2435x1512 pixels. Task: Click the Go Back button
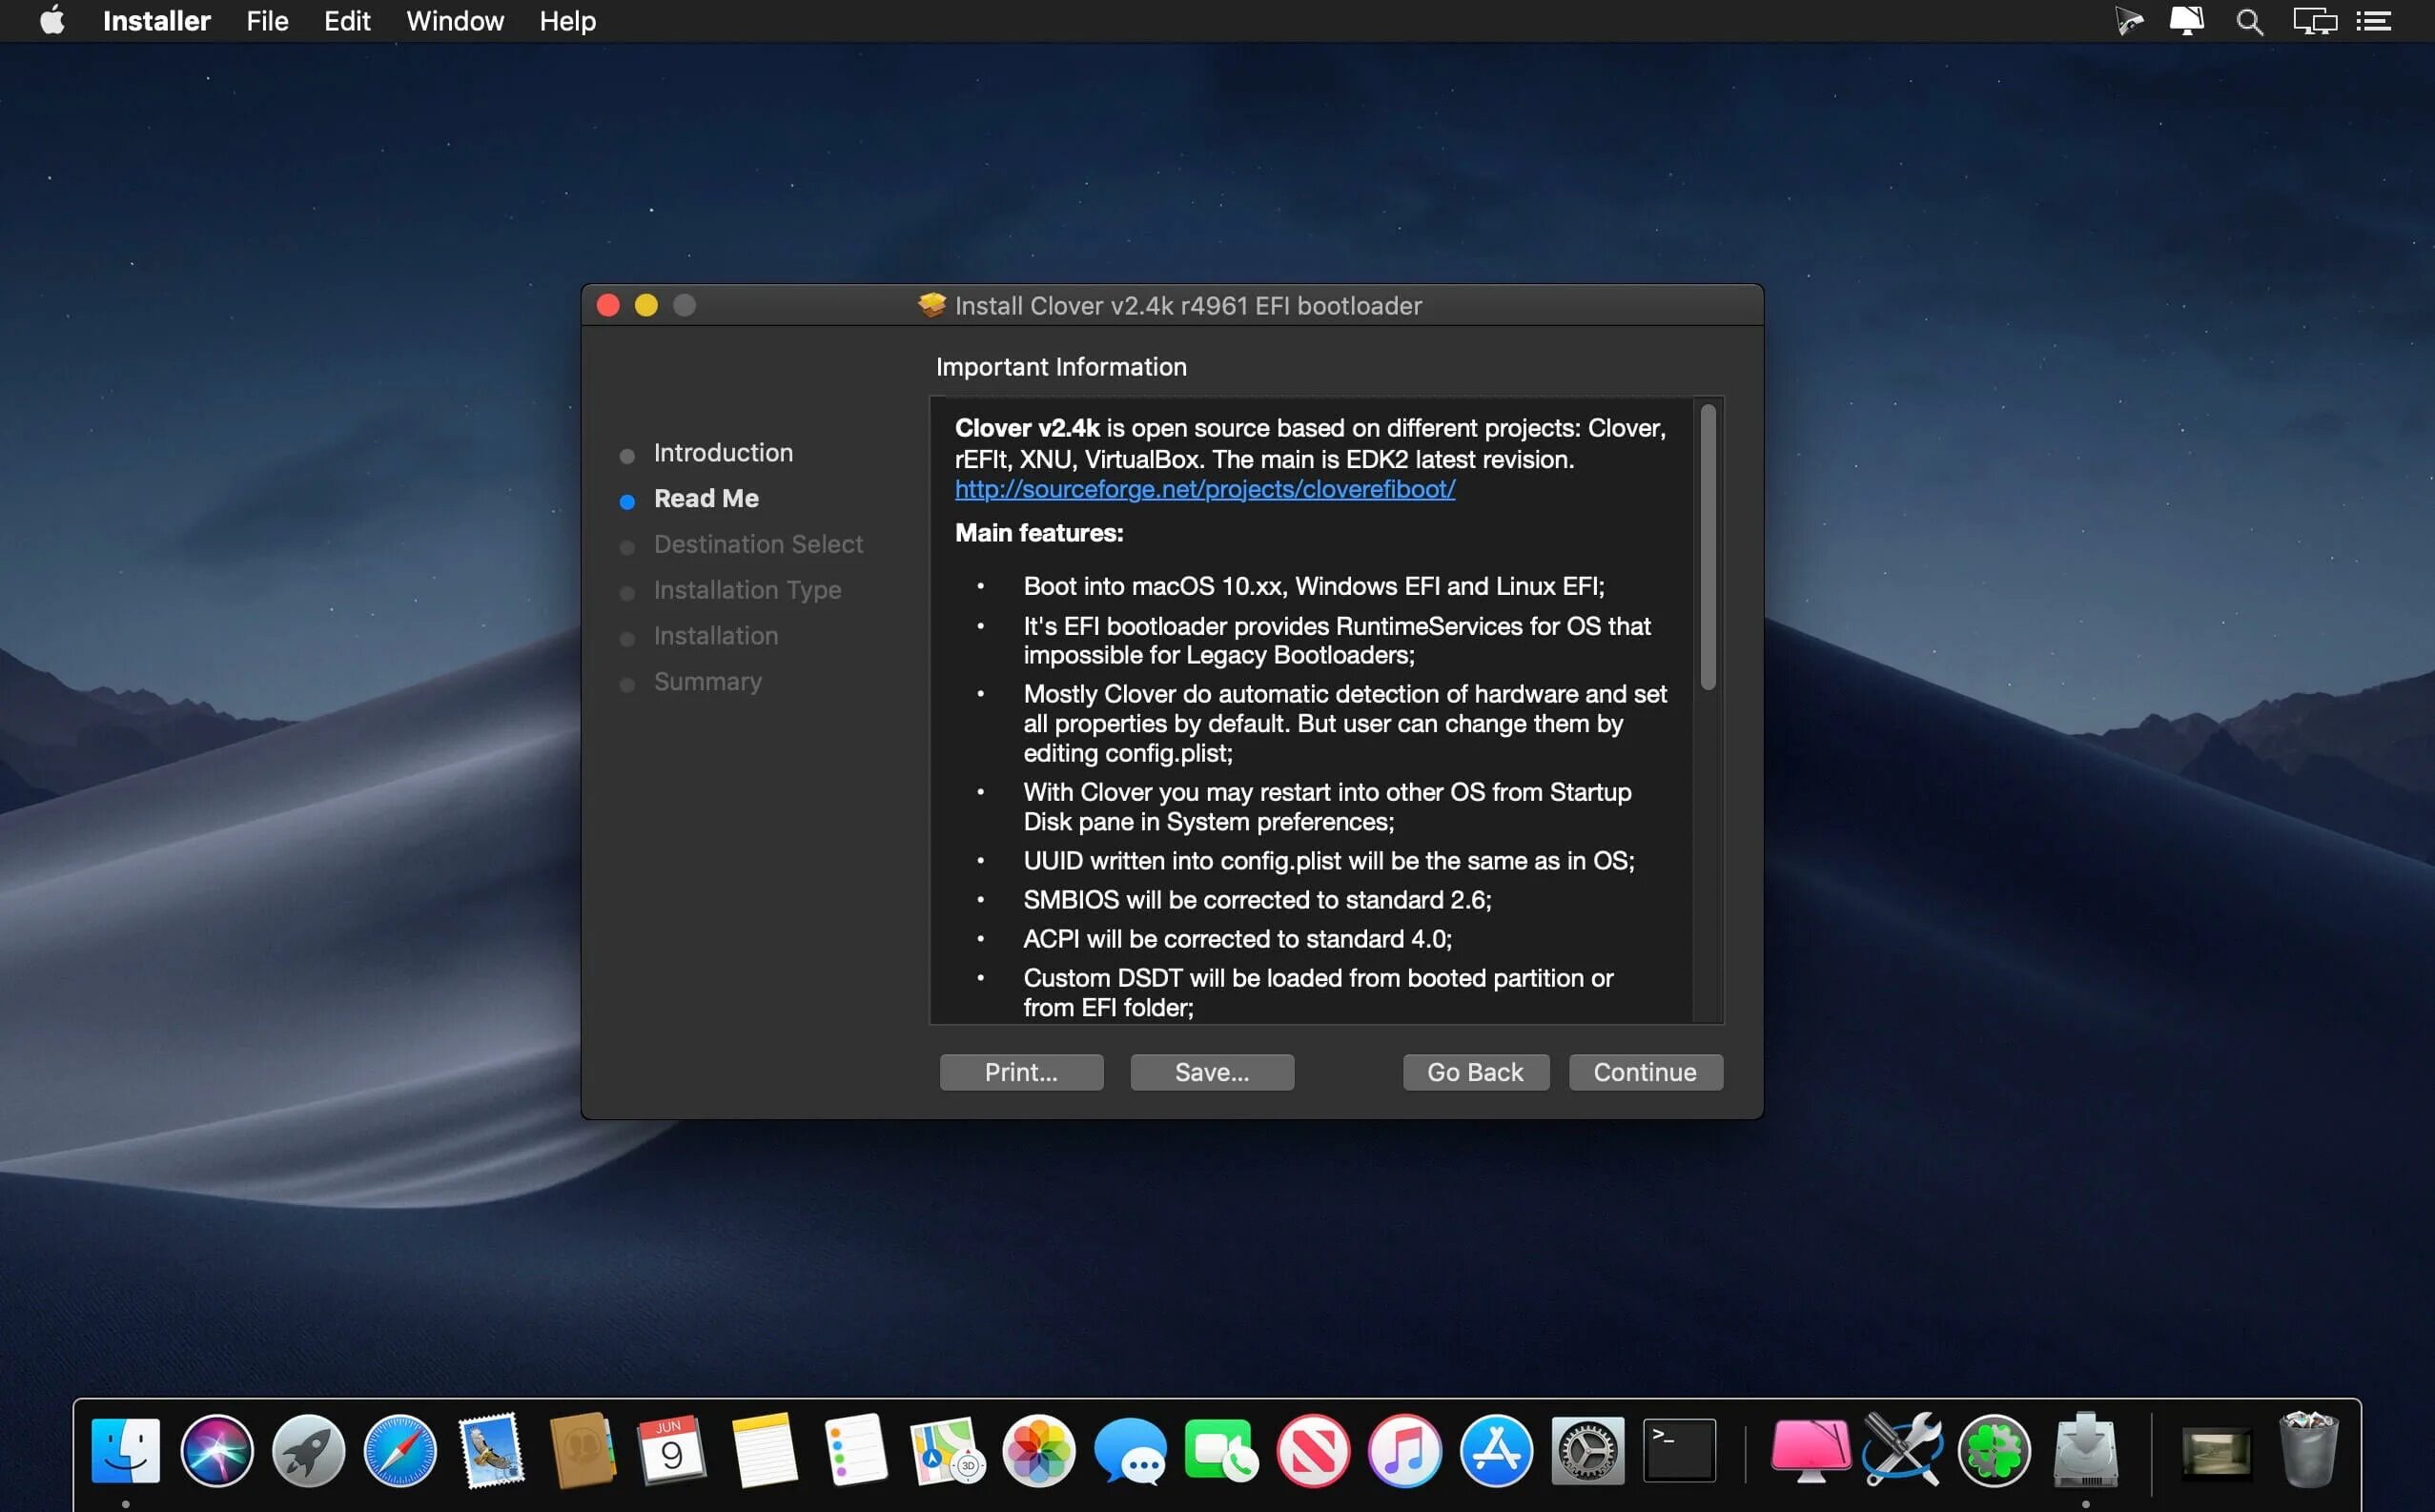[x=1475, y=1072]
